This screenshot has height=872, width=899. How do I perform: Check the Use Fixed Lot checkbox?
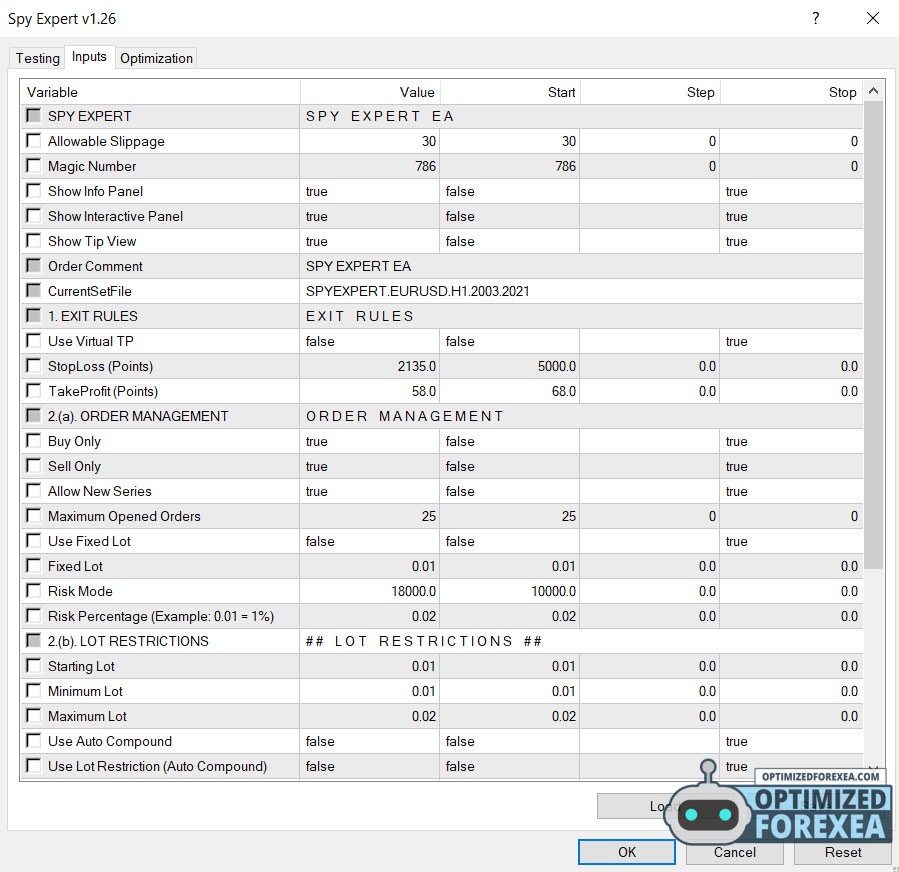tap(34, 541)
